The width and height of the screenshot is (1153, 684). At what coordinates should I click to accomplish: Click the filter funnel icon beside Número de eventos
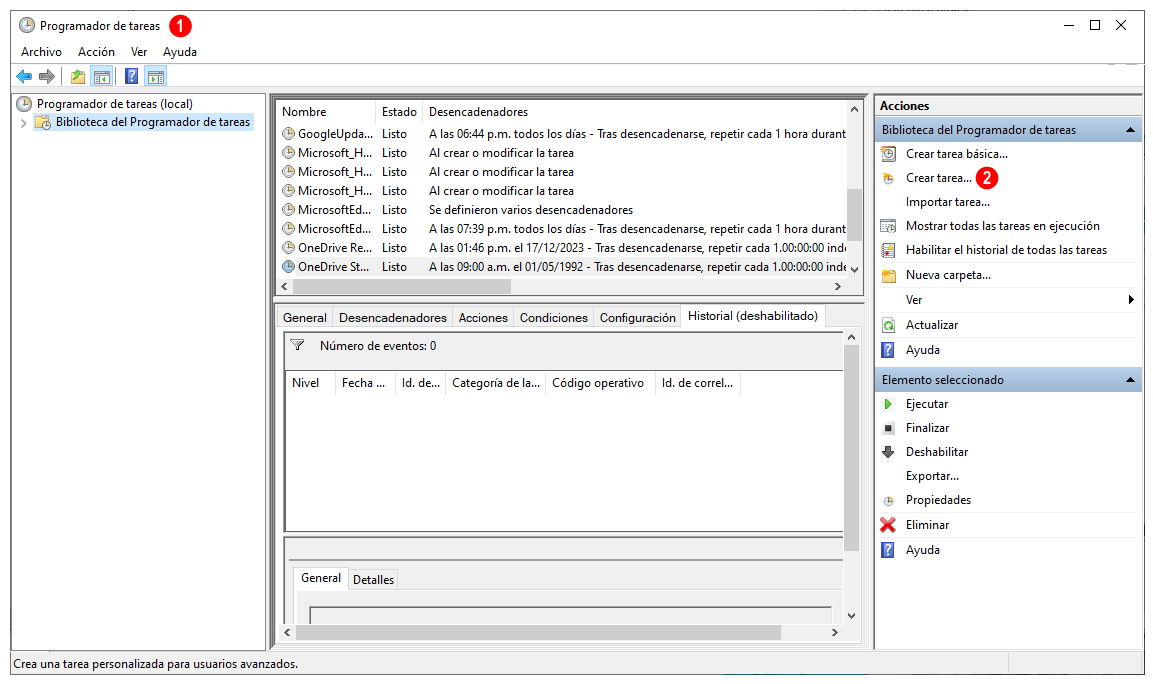(297, 345)
